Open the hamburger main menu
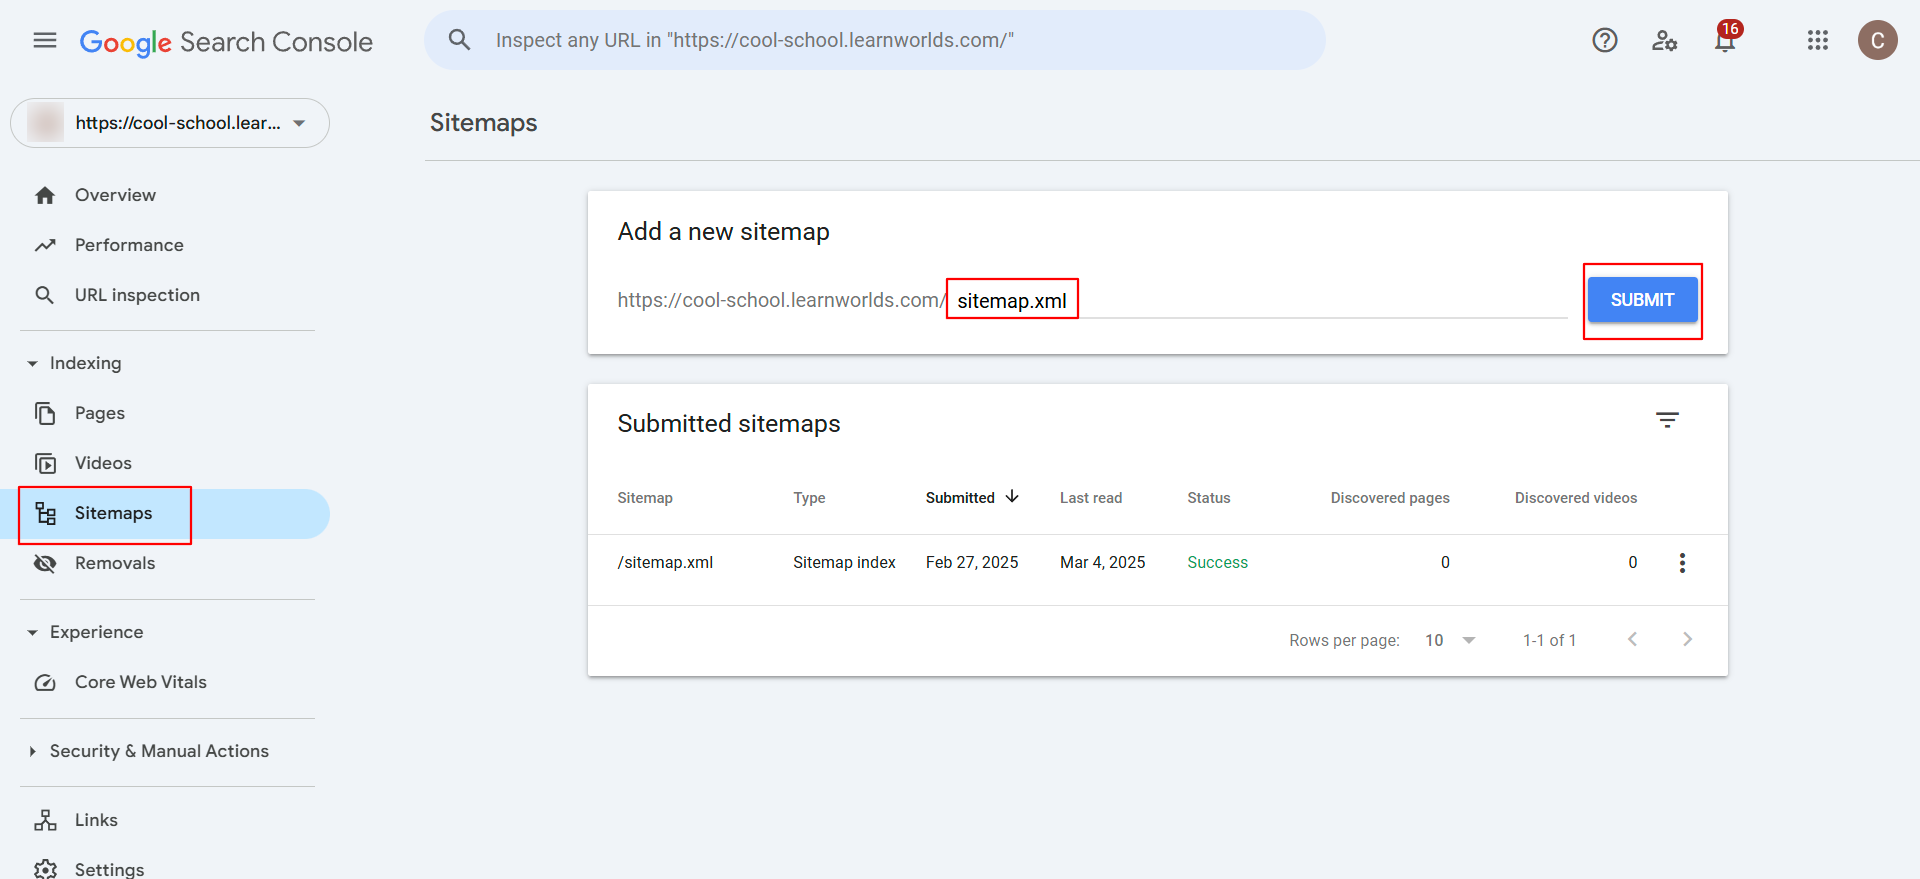 [x=45, y=40]
